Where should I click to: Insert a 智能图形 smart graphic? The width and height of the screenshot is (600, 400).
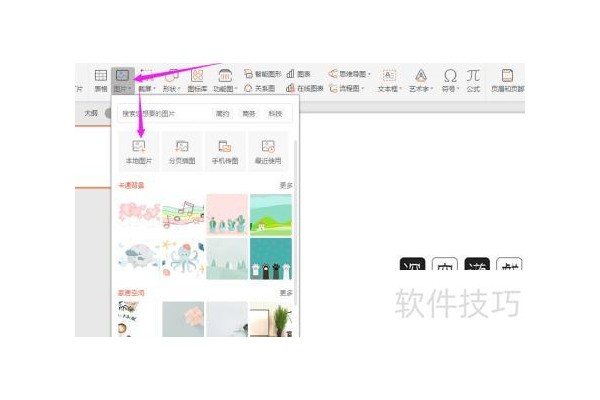tap(262, 74)
